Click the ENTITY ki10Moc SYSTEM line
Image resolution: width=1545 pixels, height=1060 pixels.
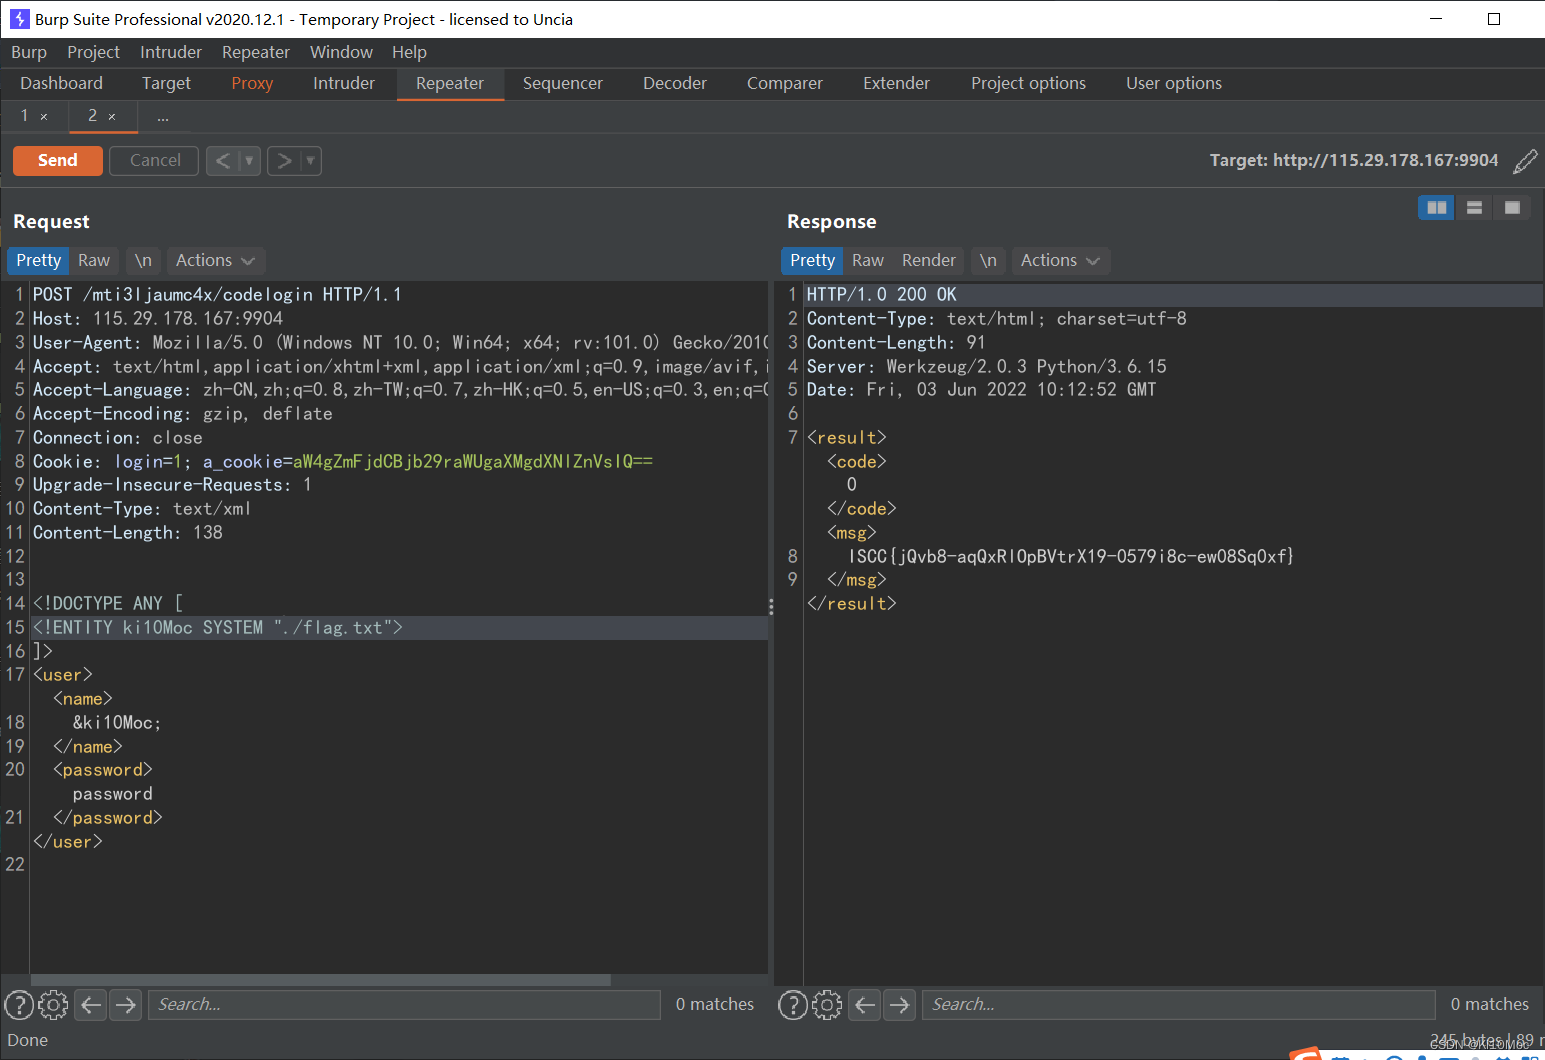[x=218, y=628]
